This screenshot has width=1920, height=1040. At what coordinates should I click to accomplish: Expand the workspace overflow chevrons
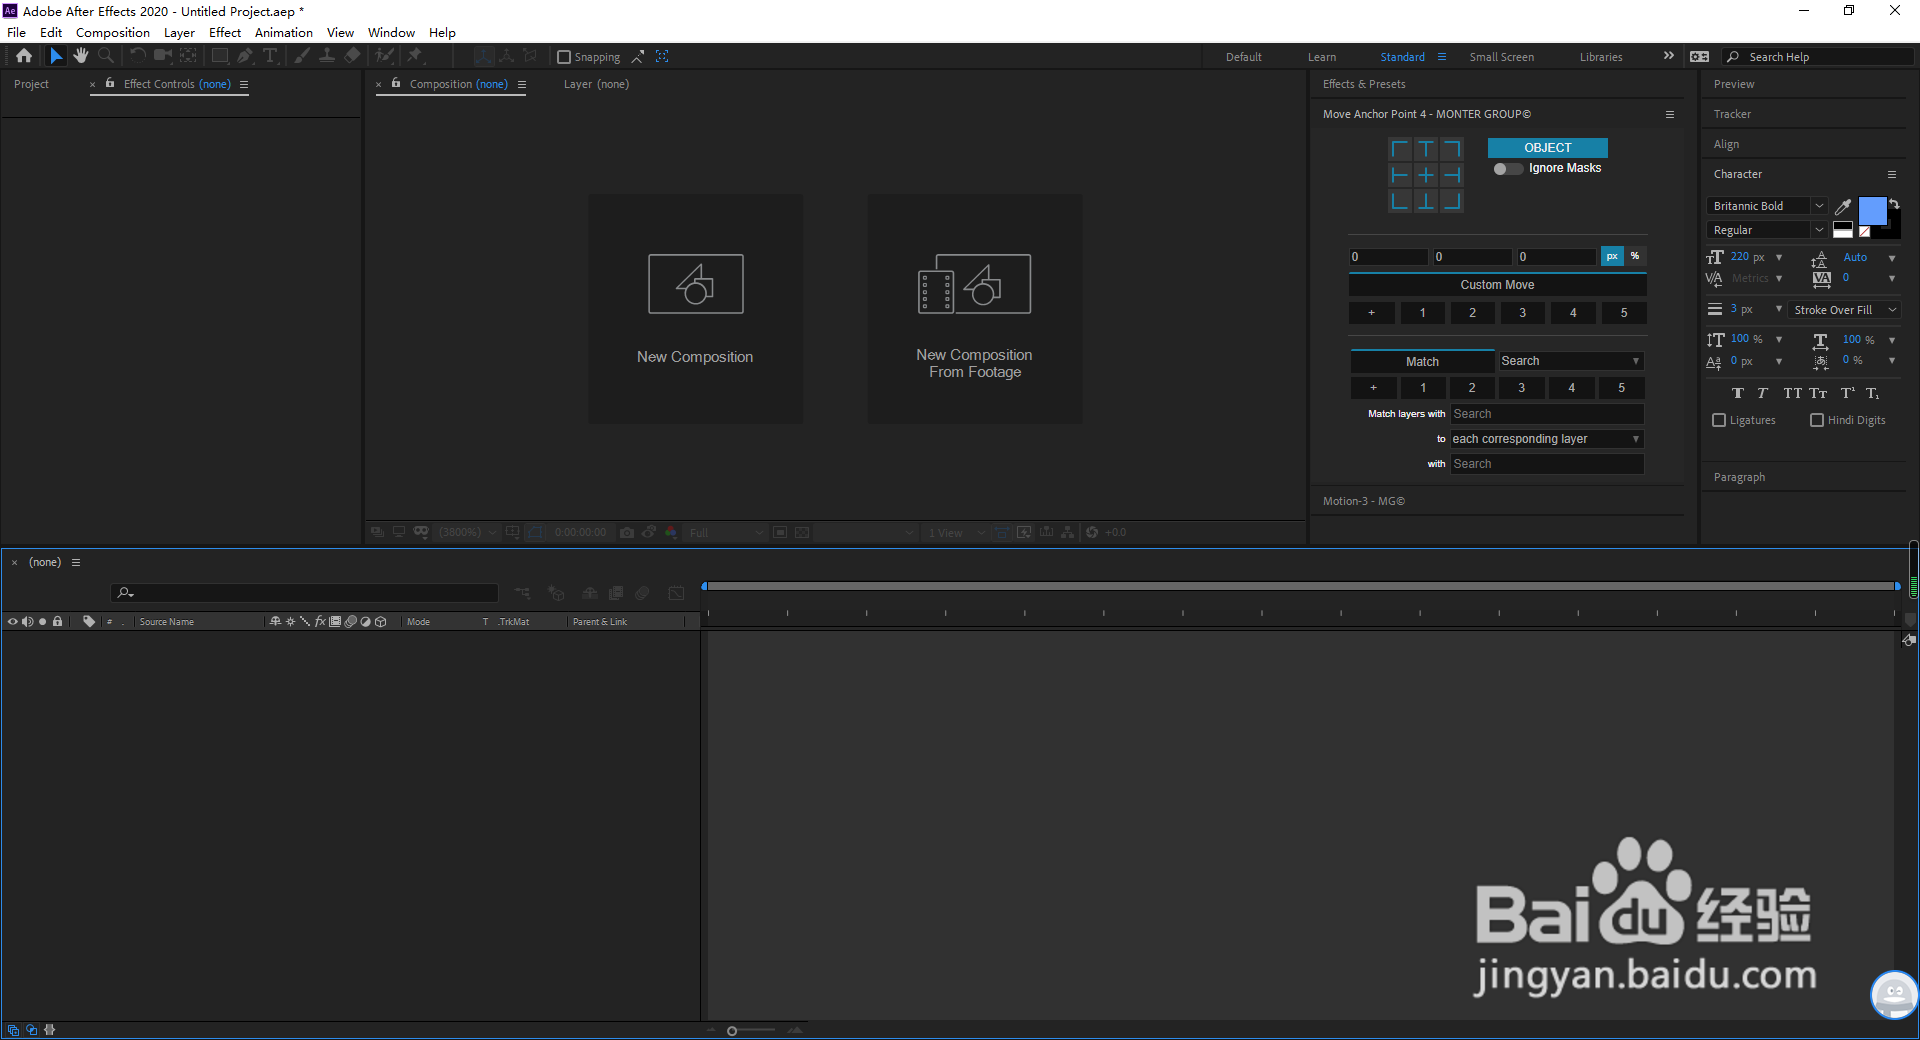[1668, 56]
